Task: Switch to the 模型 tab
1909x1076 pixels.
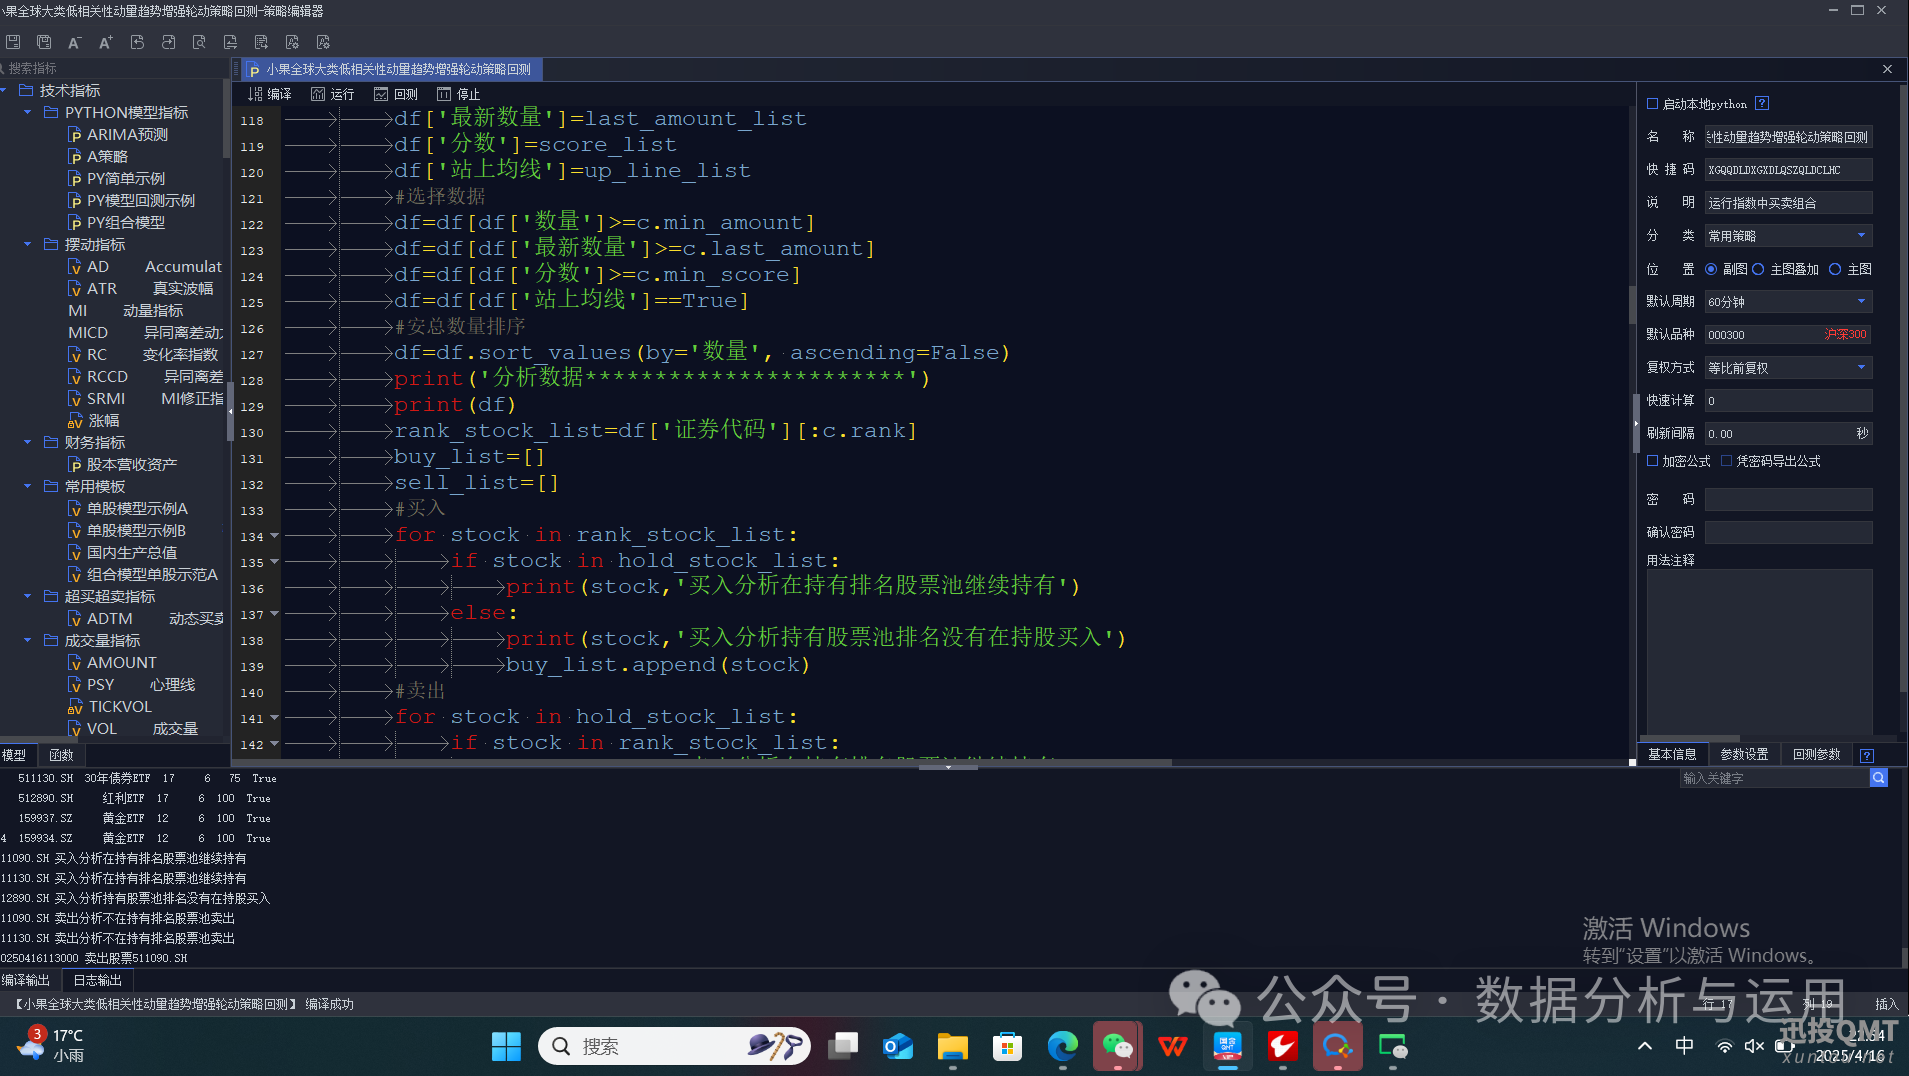Action: pos(15,756)
